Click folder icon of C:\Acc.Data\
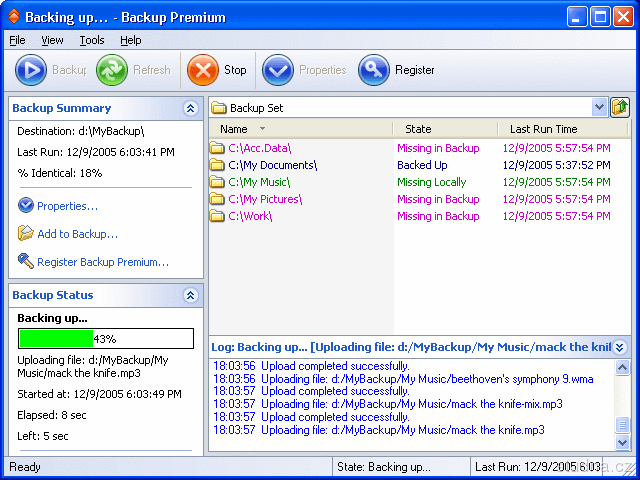The height and width of the screenshot is (480, 640). 217,148
